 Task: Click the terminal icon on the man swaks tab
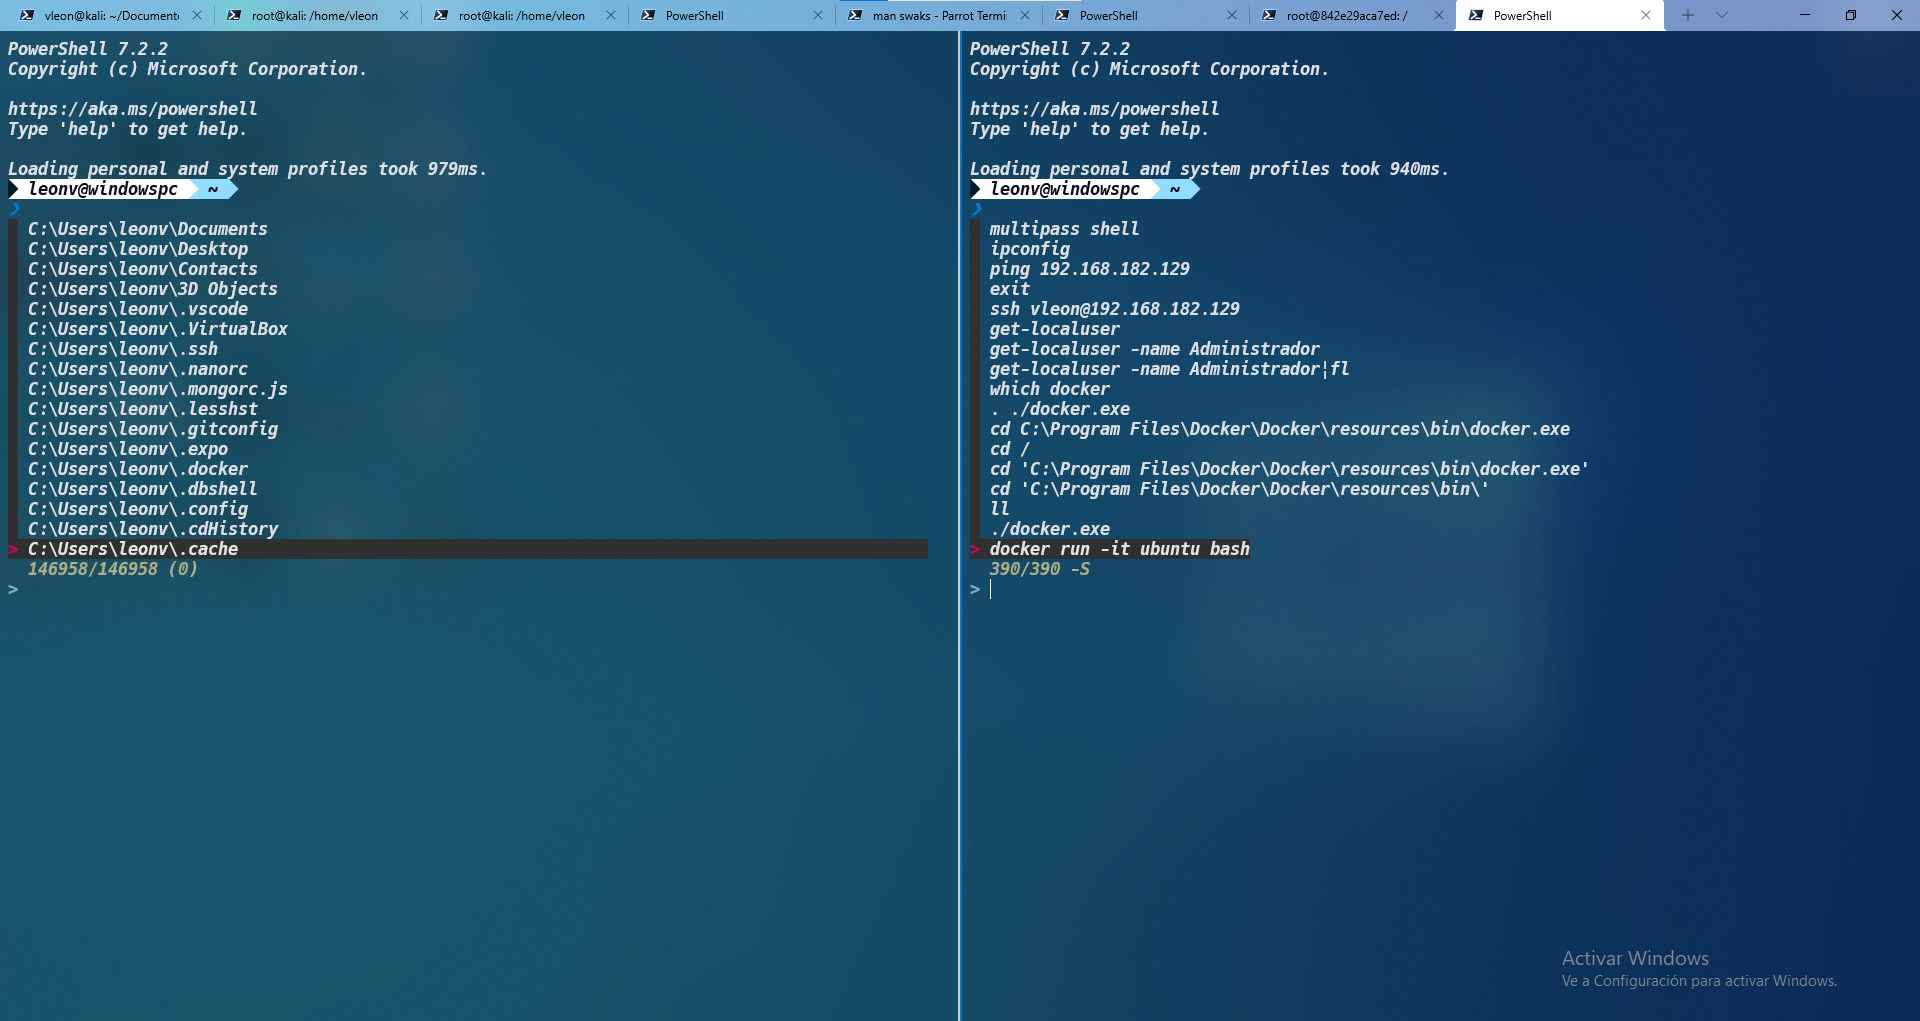click(x=855, y=15)
